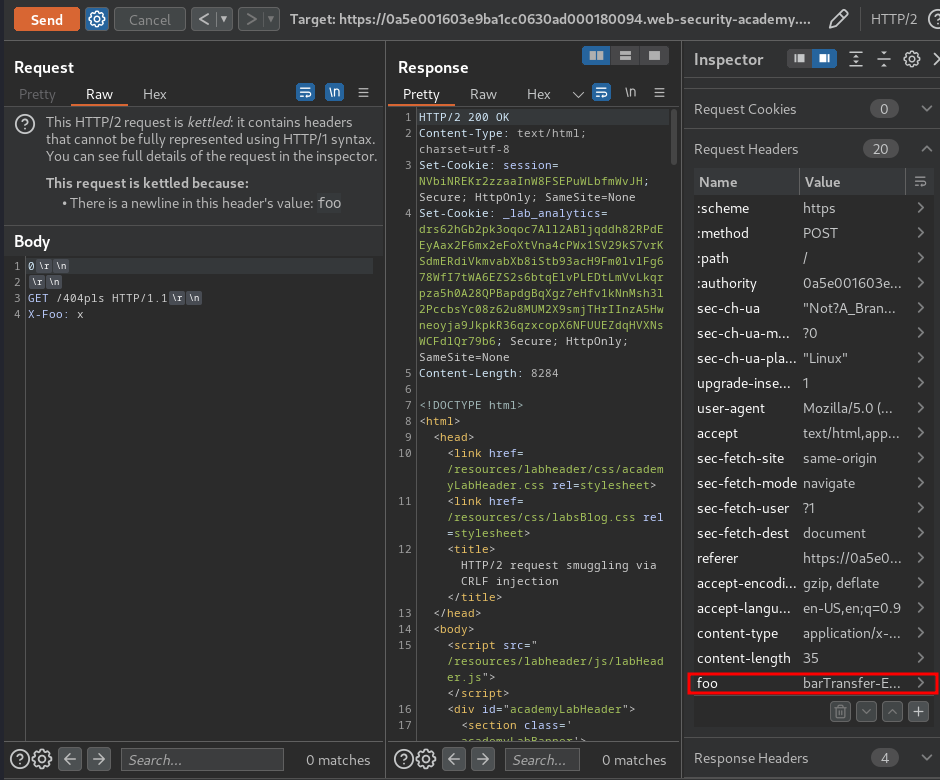Go to next Request search match
The image size is (940, 780).
[x=99, y=760]
